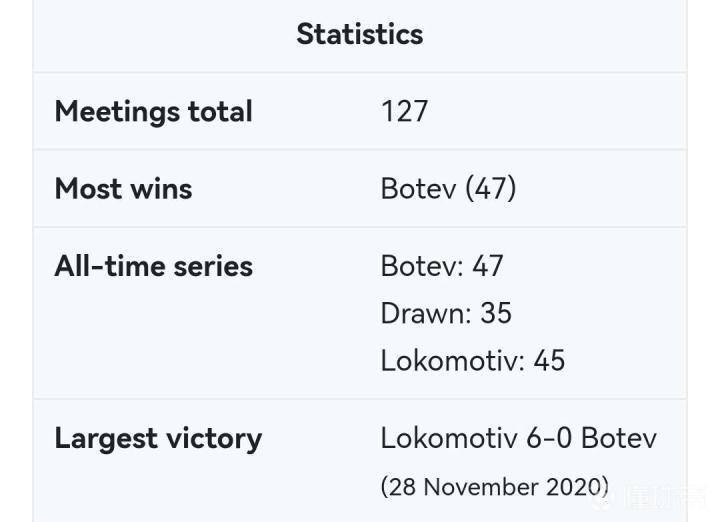Select the Meetings total label

coord(153,111)
